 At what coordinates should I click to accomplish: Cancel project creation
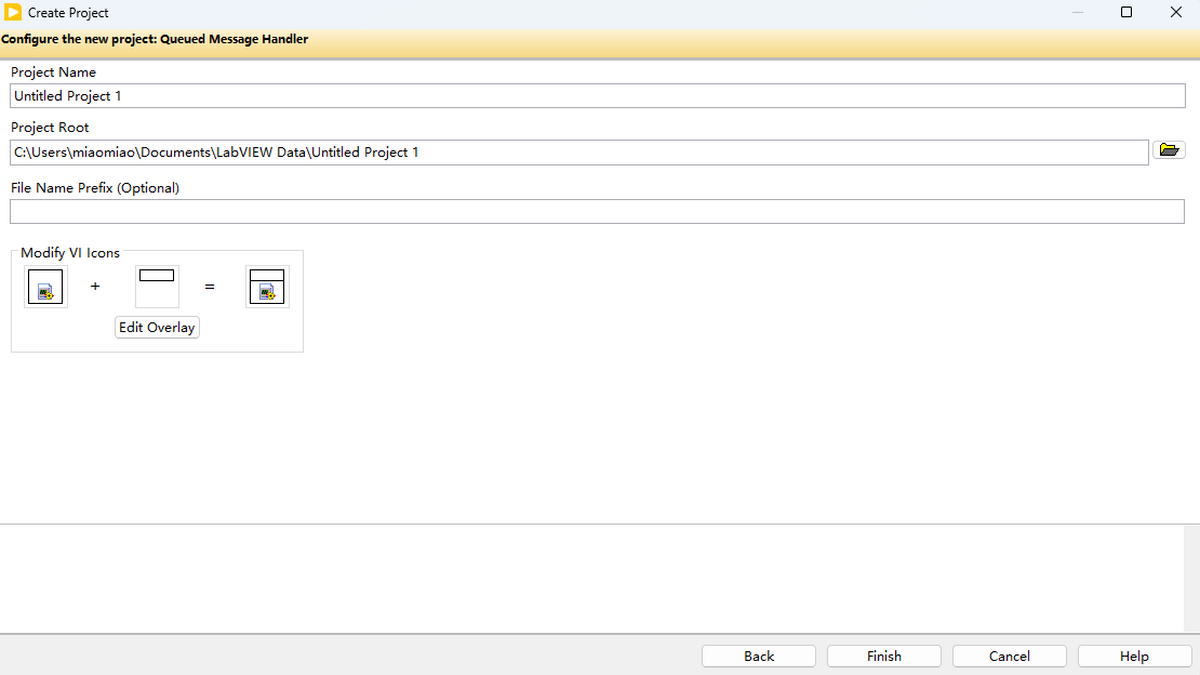pyautogui.click(x=1009, y=656)
